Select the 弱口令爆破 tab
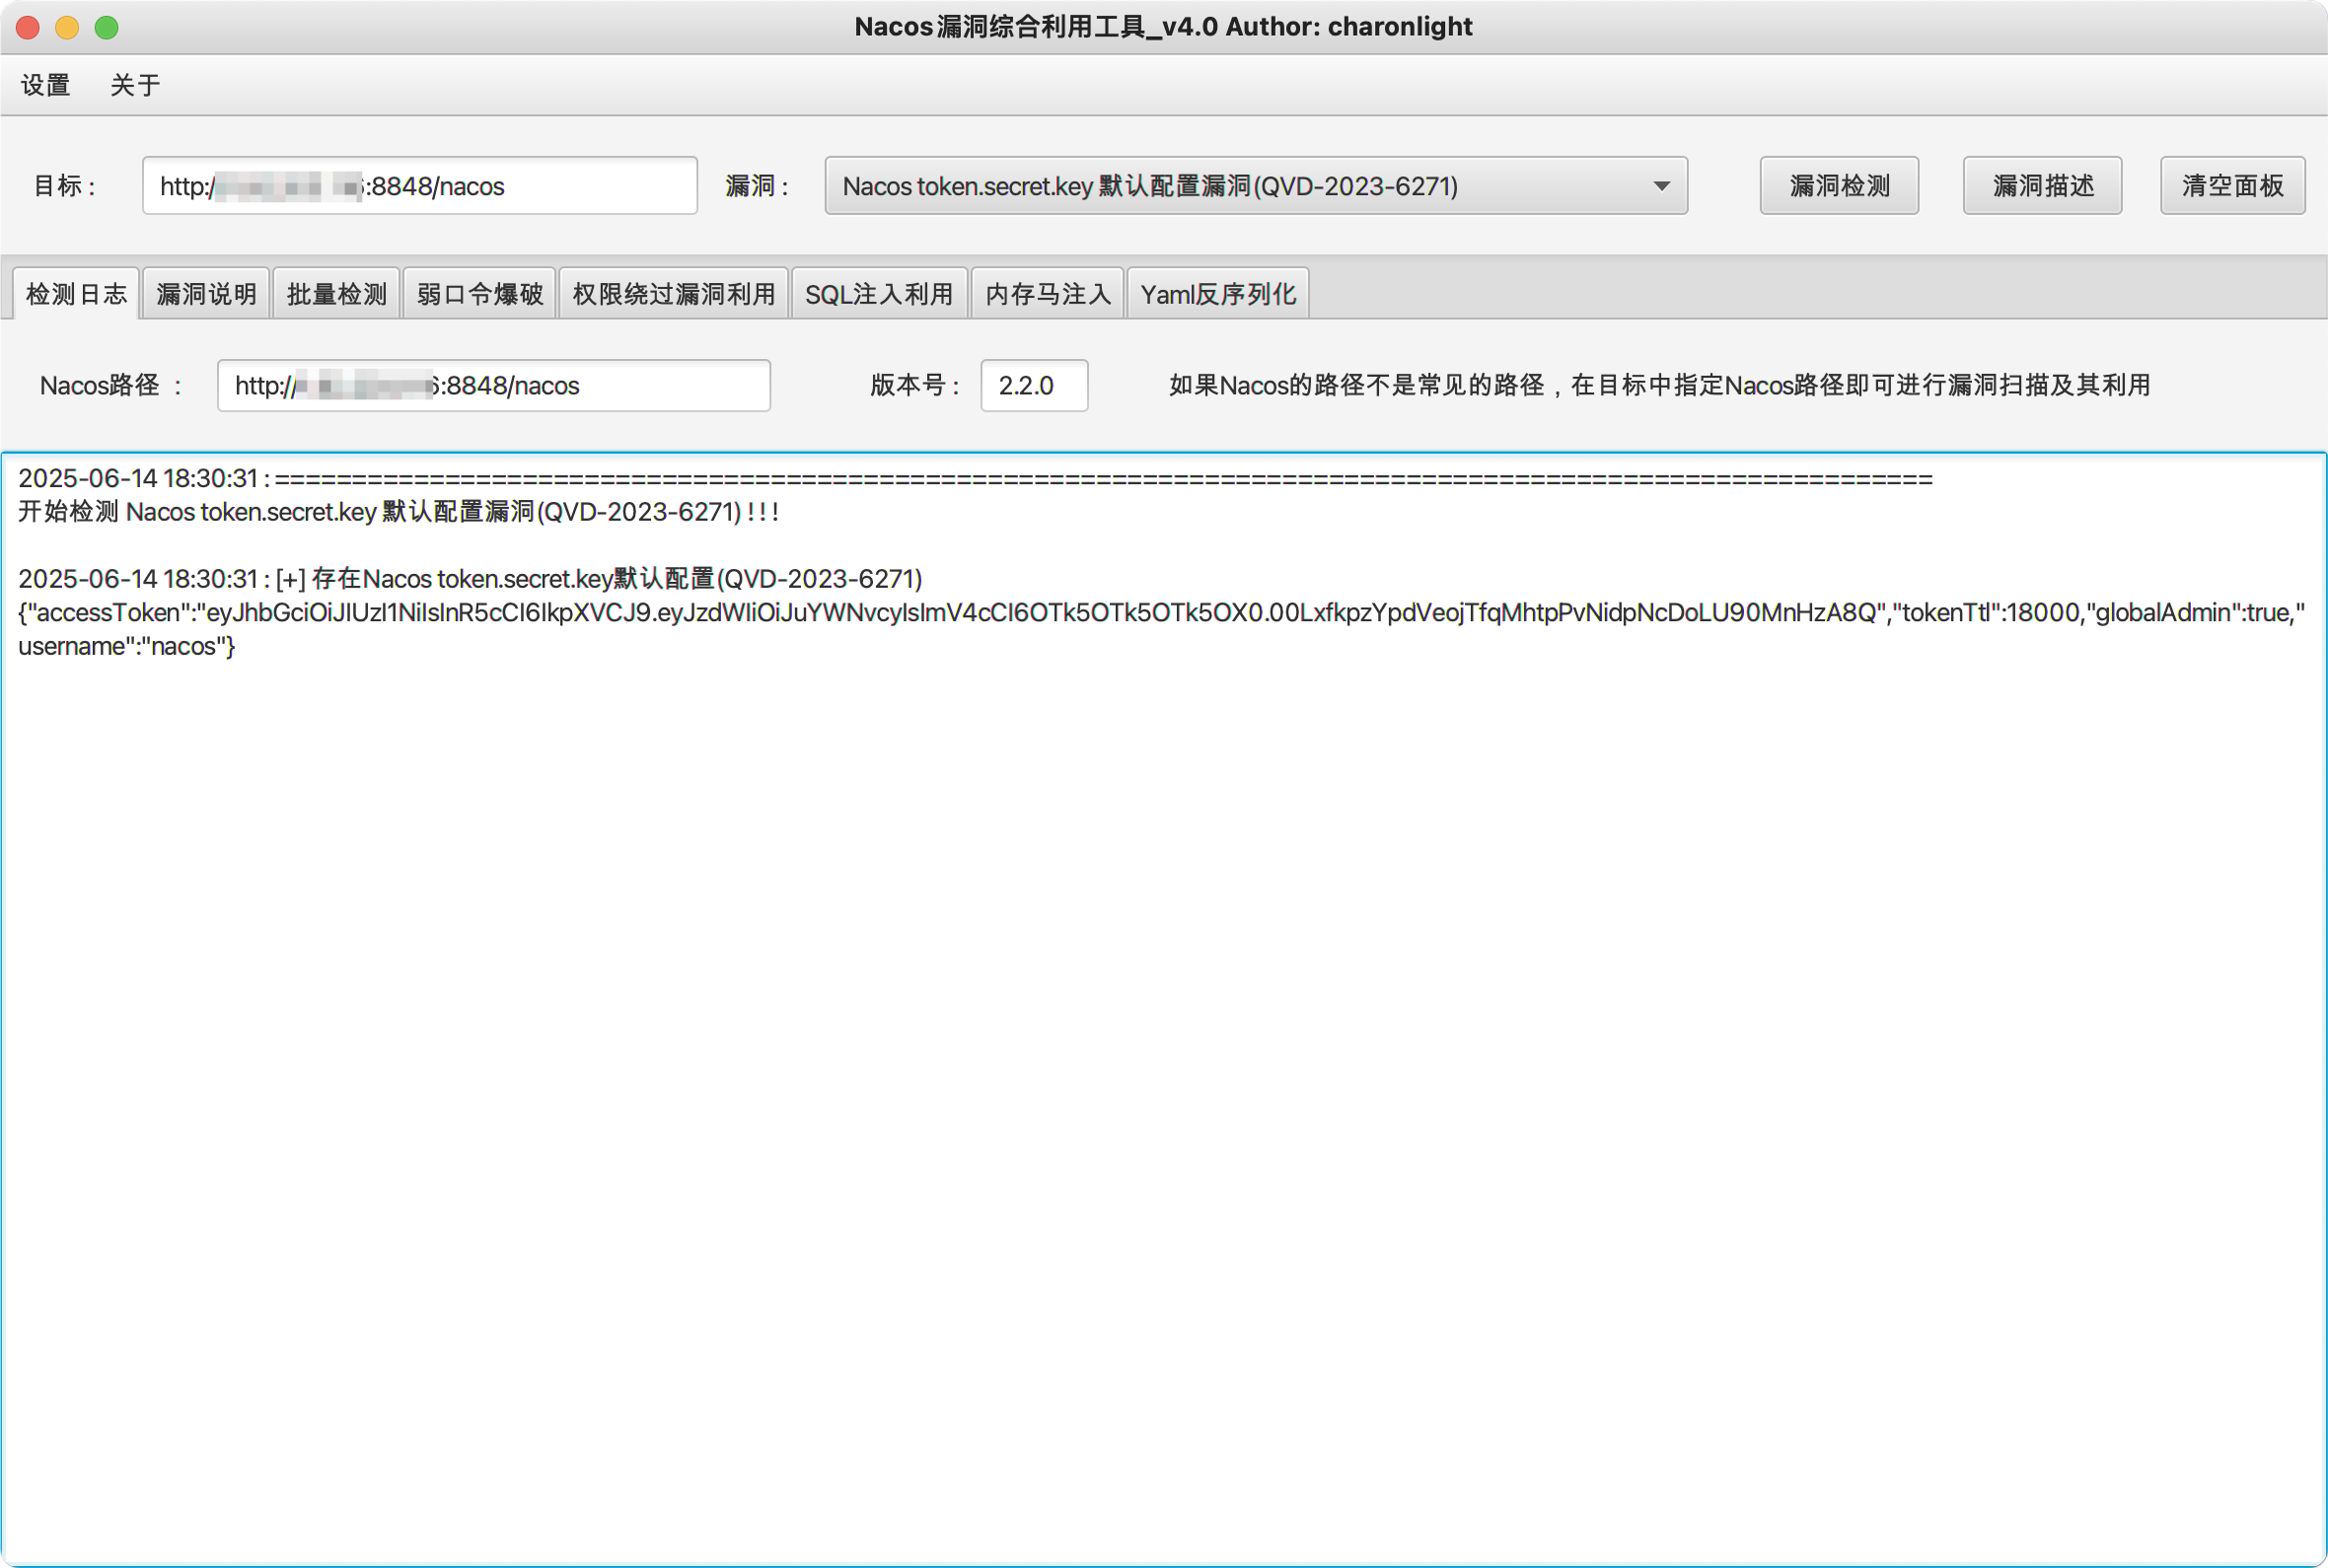The image size is (2328, 1568). pos(479,294)
